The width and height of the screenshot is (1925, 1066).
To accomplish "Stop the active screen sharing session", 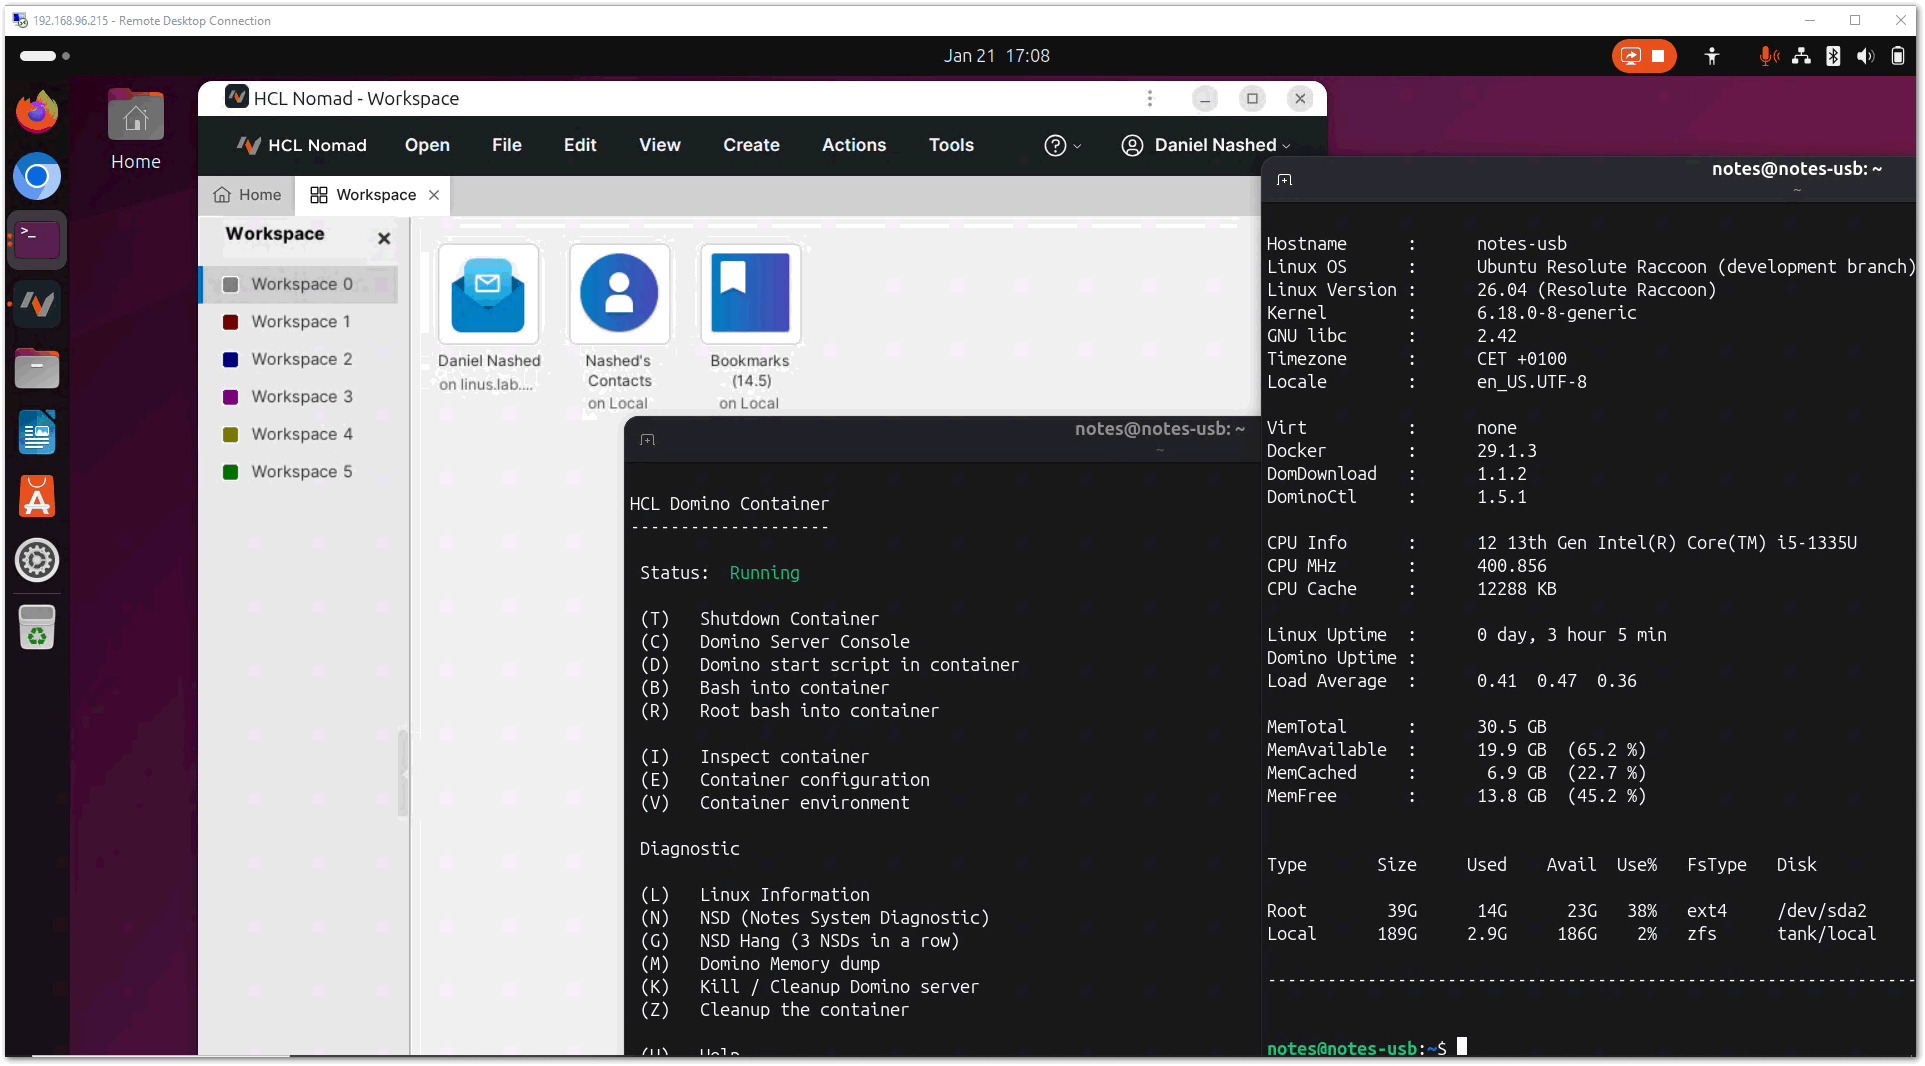I will point(1660,56).
